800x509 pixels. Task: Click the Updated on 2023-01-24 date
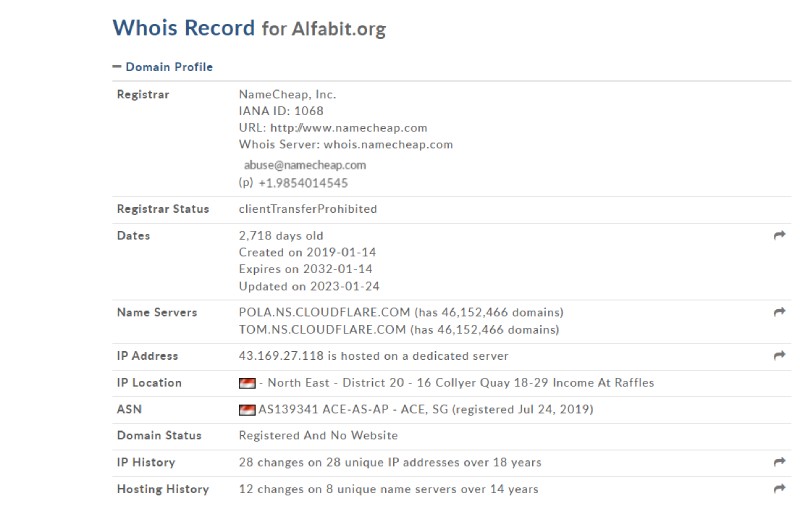pos(309,286)
